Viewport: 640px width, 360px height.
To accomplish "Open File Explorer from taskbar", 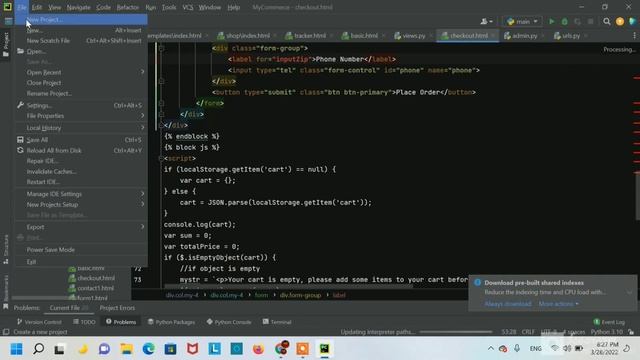I will pos(127,349).
